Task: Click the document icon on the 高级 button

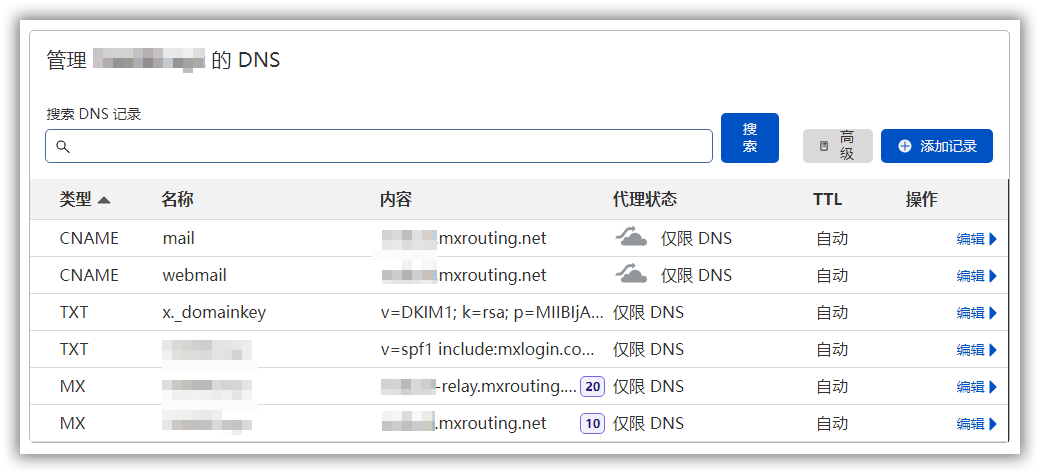Action: pos(824,146)
